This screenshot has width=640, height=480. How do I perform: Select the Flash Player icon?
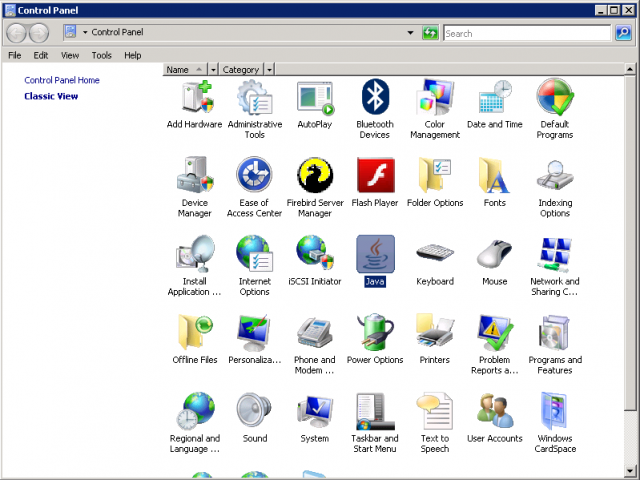click(x=375, y=183)
